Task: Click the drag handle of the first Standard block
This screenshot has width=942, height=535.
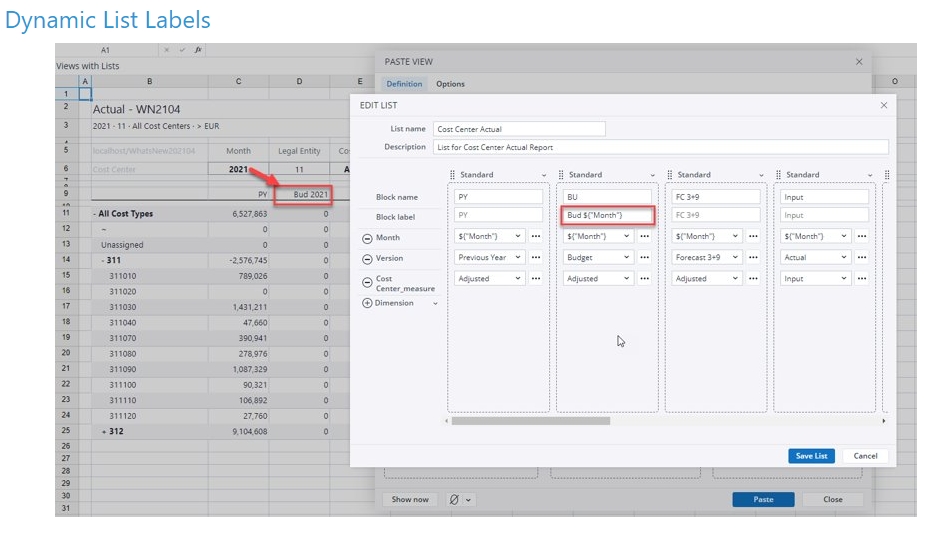Action: 453,175
